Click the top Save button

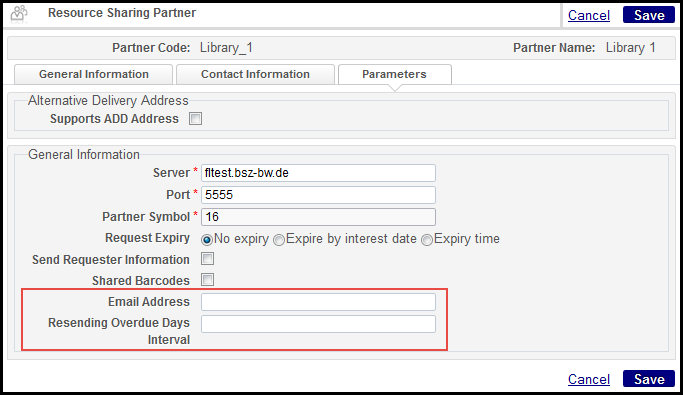click(649, 15)
